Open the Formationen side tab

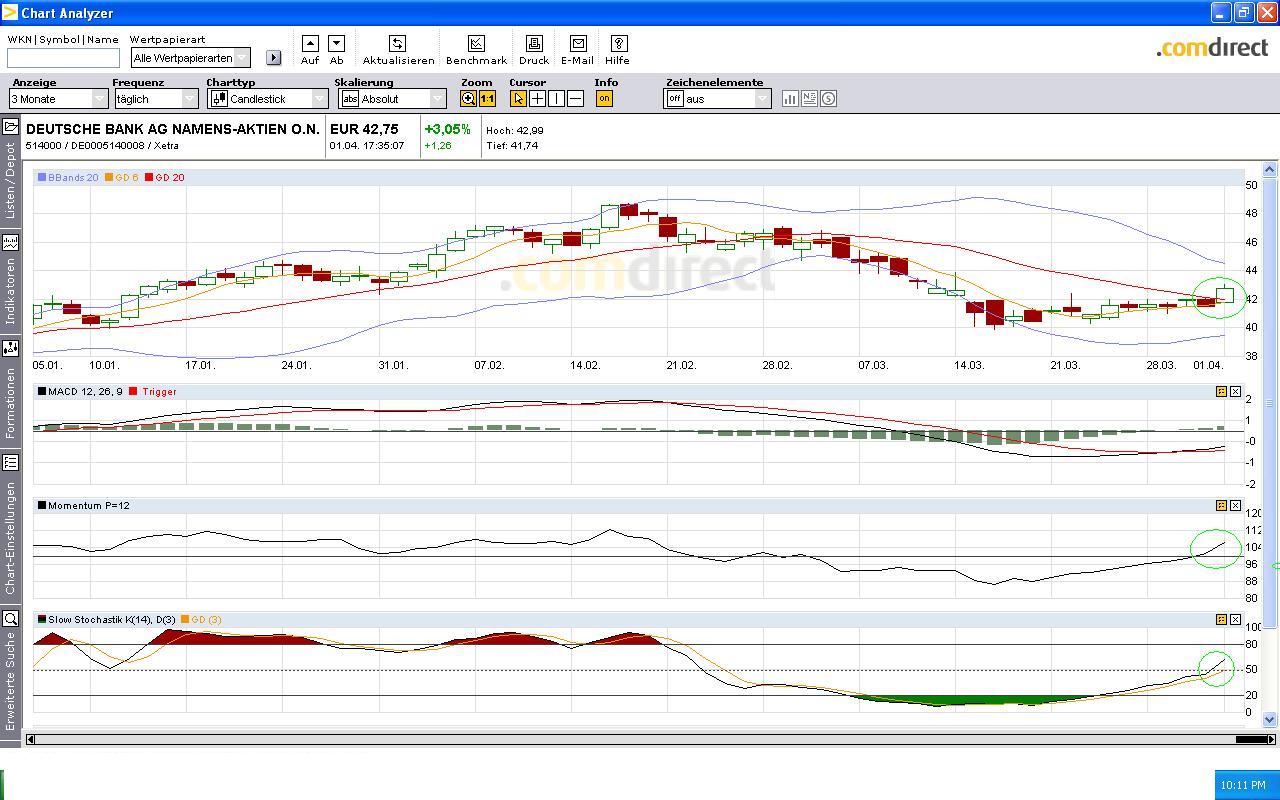[x=10, y=403]
